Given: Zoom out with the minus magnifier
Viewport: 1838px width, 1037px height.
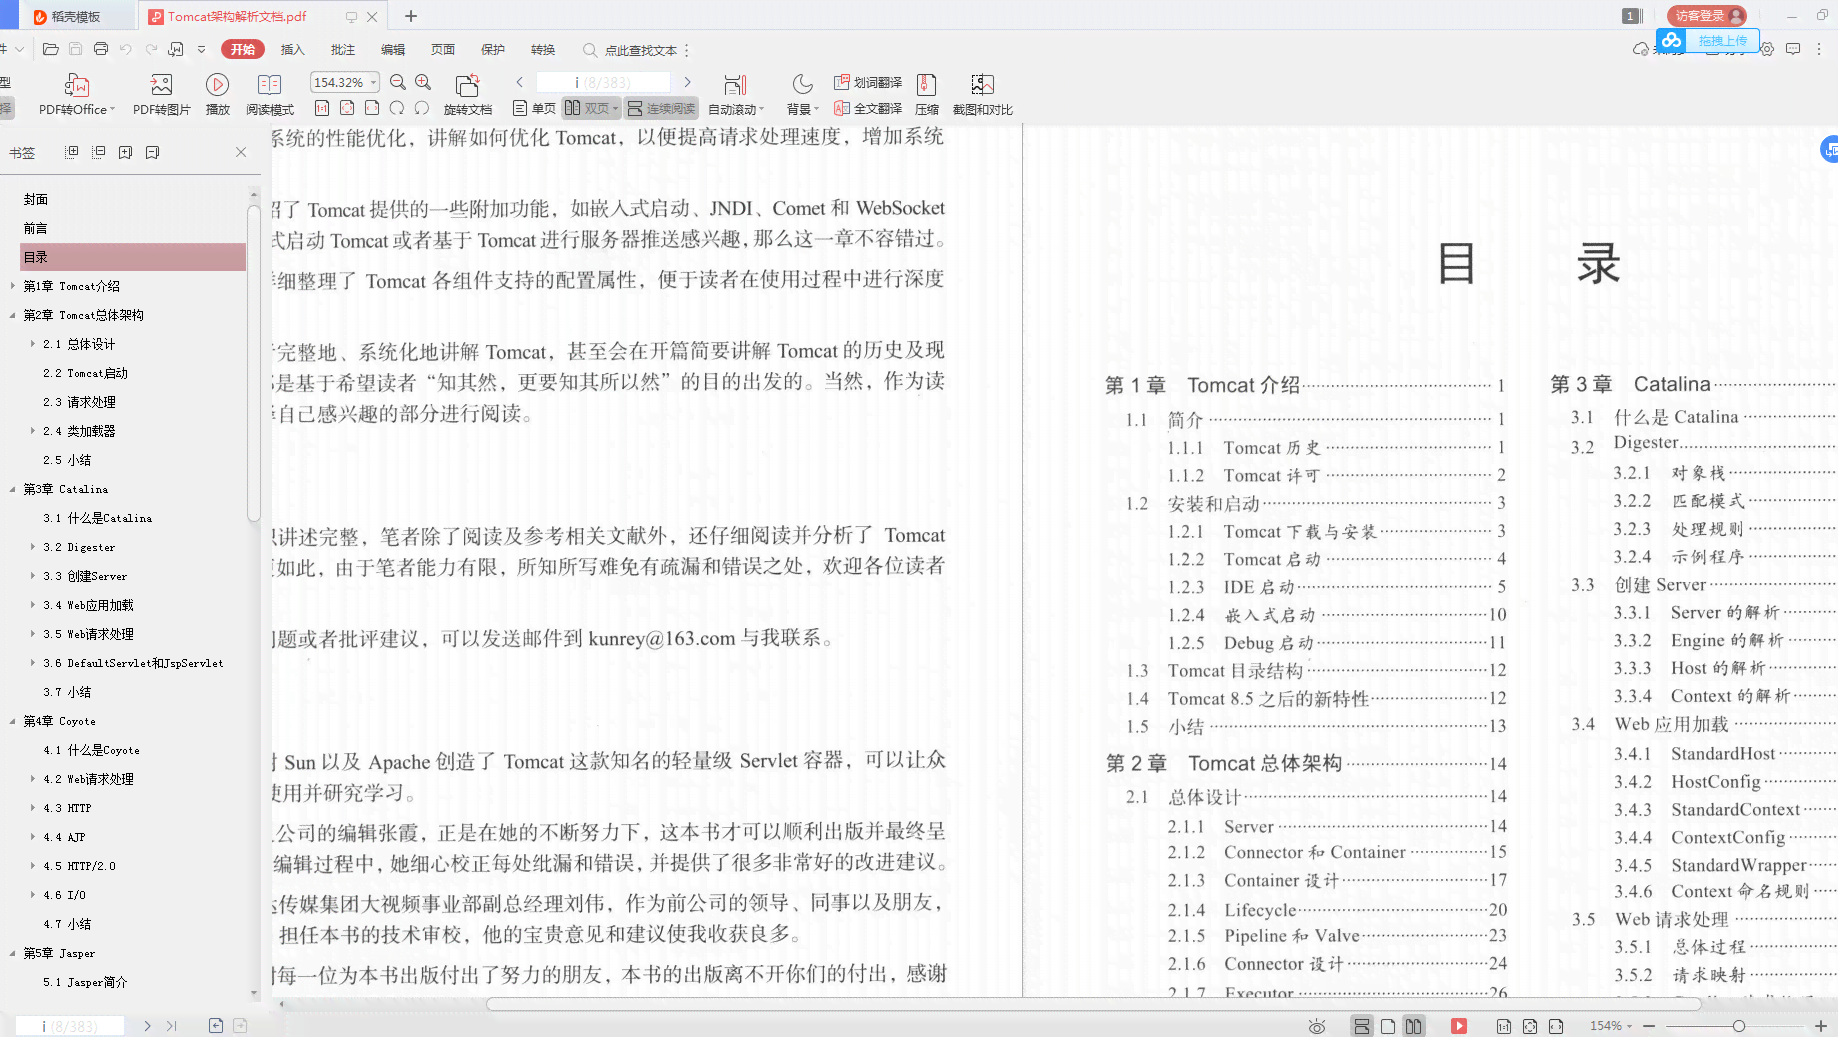Looking at the screenshot, I should (398, 82).
